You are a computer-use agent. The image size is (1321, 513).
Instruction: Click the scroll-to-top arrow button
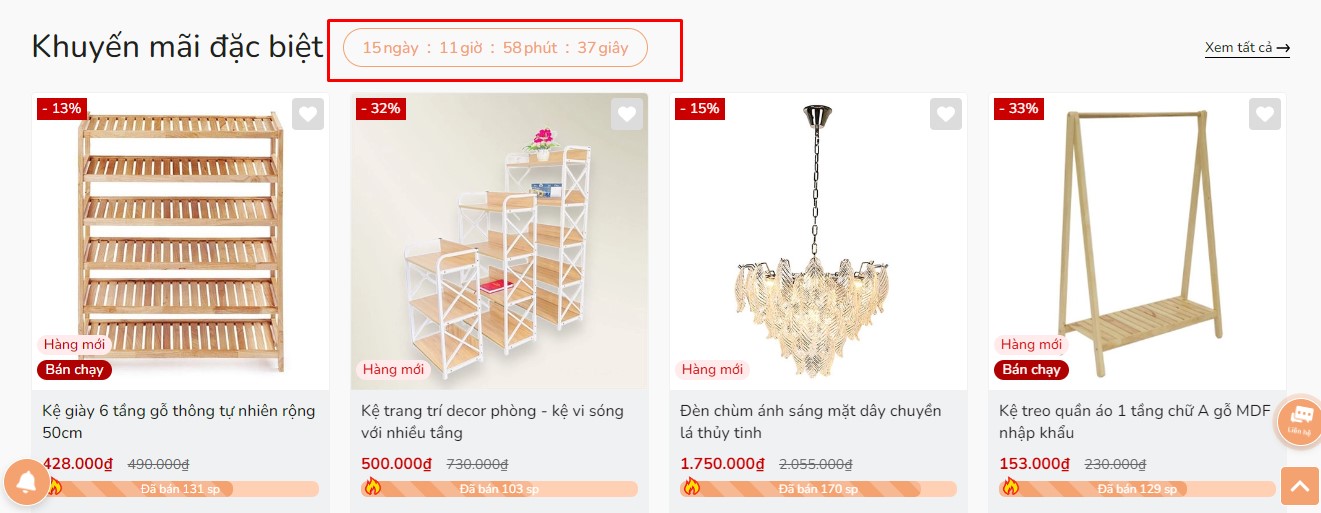[x=1299, y=486]
